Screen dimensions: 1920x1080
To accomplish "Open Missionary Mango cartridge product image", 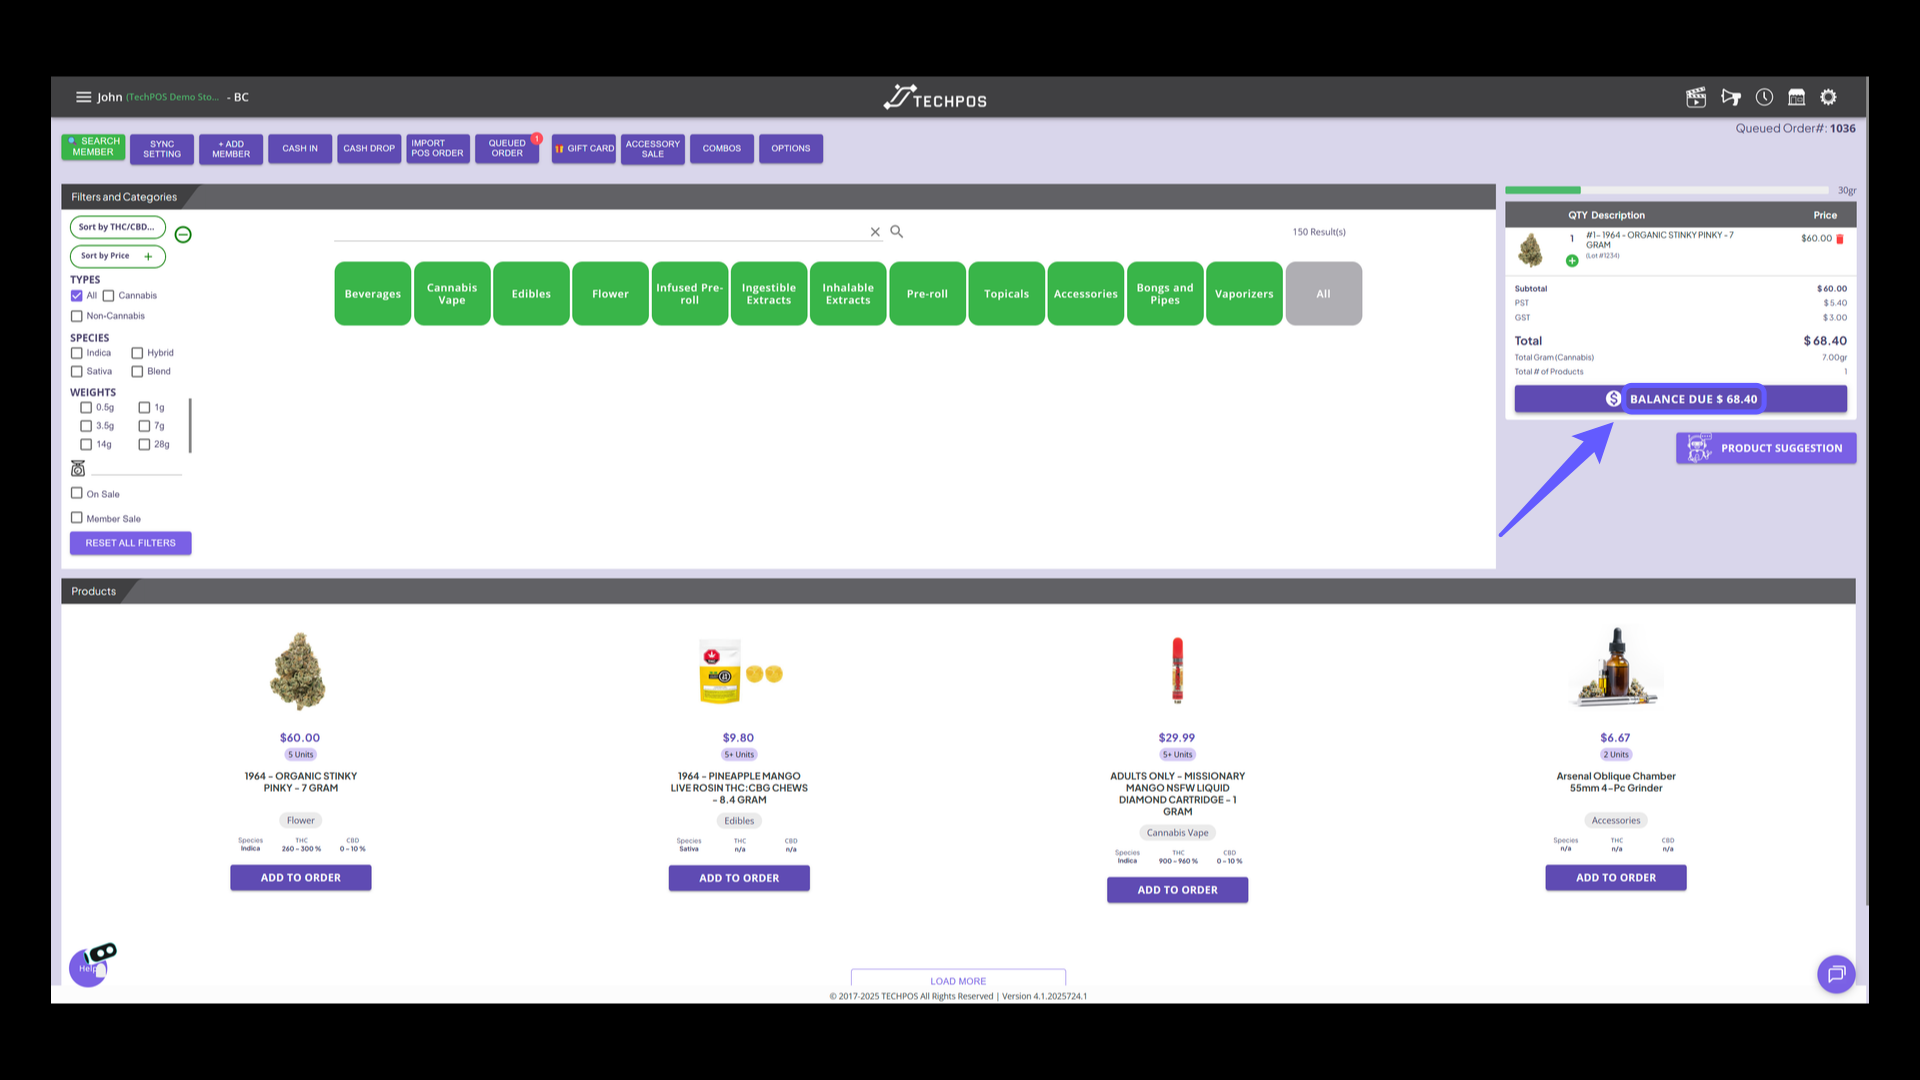I will 1177,670.
